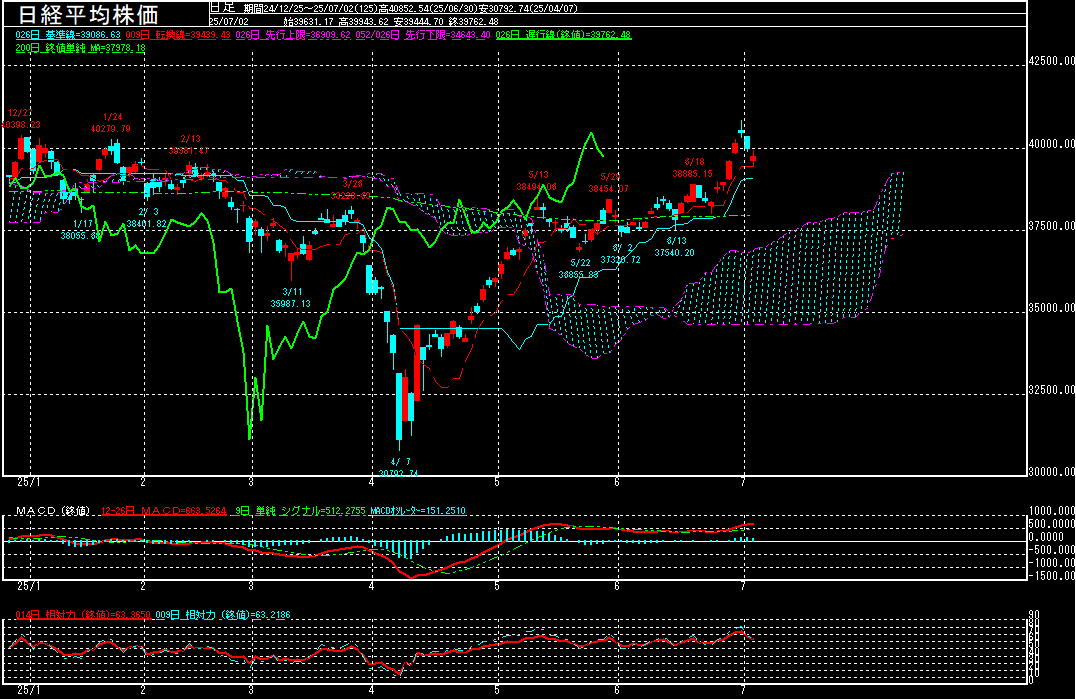The height and width of the screenshot is (699, 1076).
Task: Click the 42500.00 price axis label
Action: [1052, 61]
